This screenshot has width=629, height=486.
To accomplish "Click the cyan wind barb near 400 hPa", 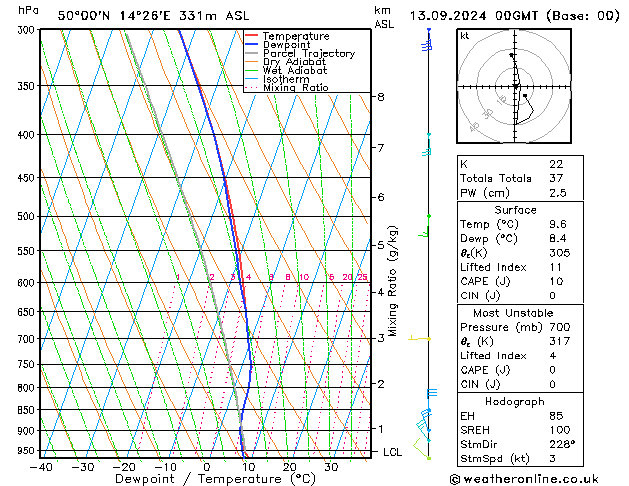I will click(427, 145).
